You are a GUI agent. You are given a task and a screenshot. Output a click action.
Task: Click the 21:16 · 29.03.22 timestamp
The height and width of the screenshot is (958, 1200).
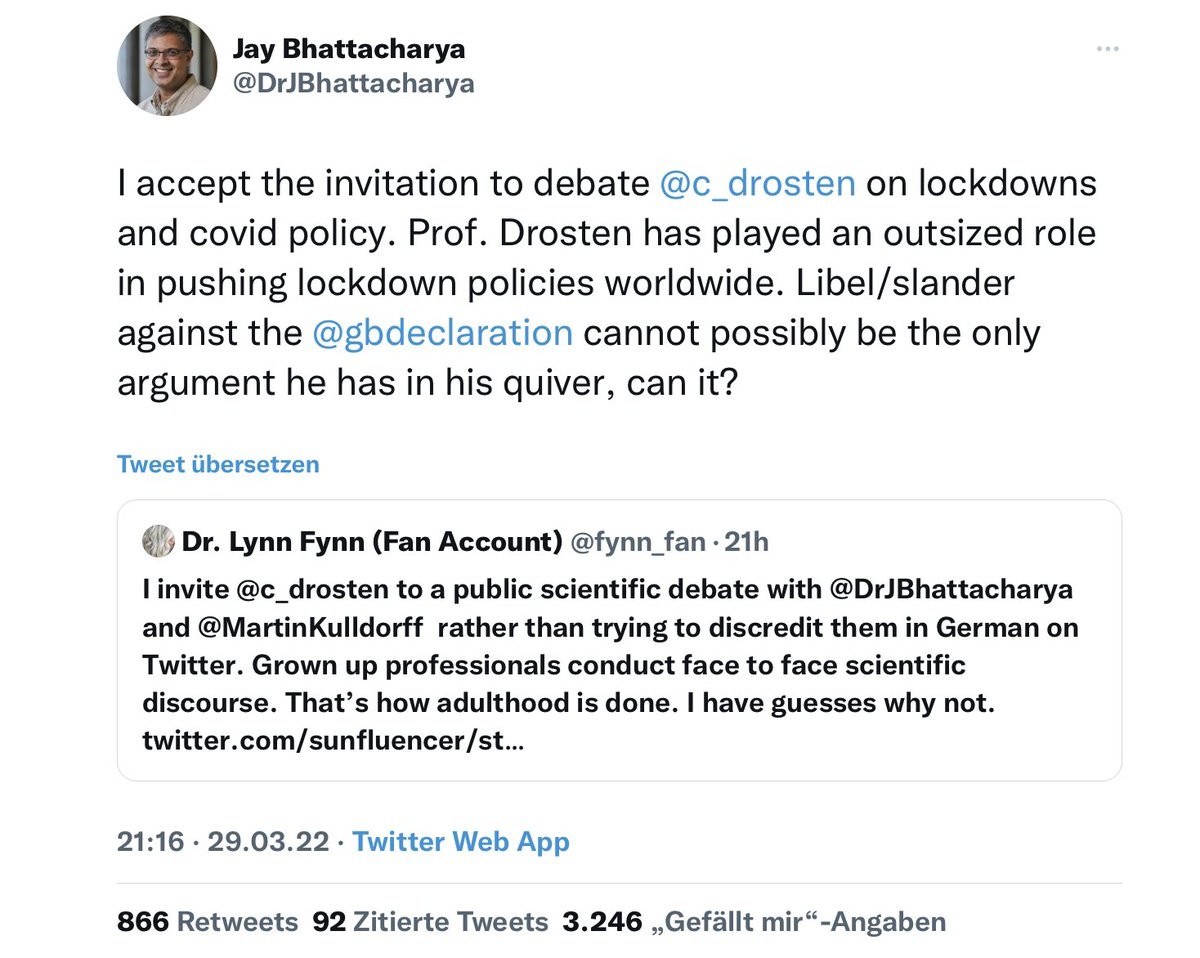click(222, 841)
